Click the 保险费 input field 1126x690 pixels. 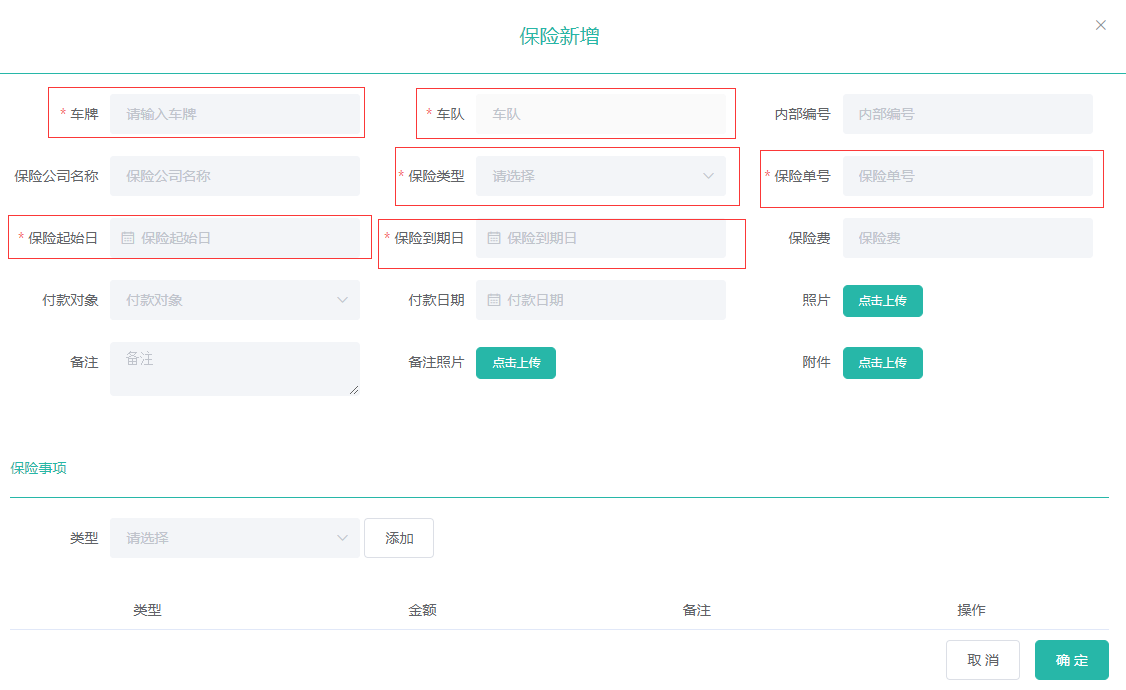pos(967,238)
